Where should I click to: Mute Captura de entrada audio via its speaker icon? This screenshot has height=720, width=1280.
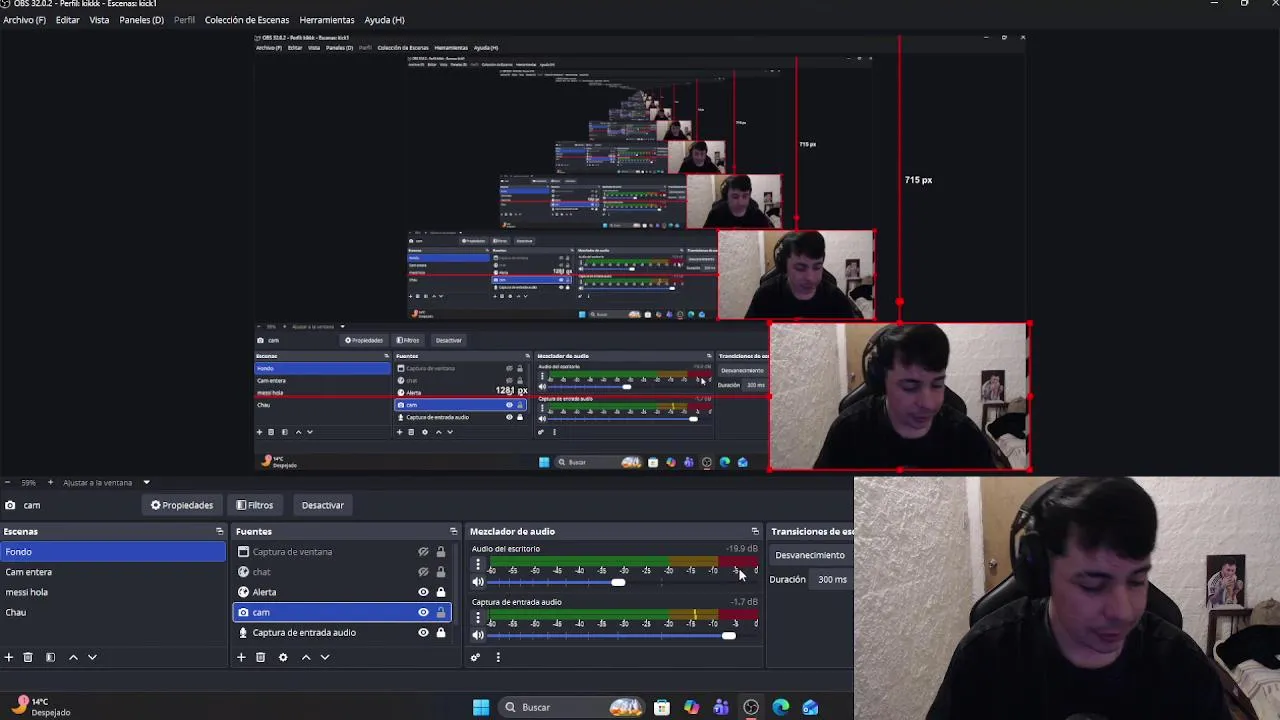pyautogui.click(x=478, y=635)
